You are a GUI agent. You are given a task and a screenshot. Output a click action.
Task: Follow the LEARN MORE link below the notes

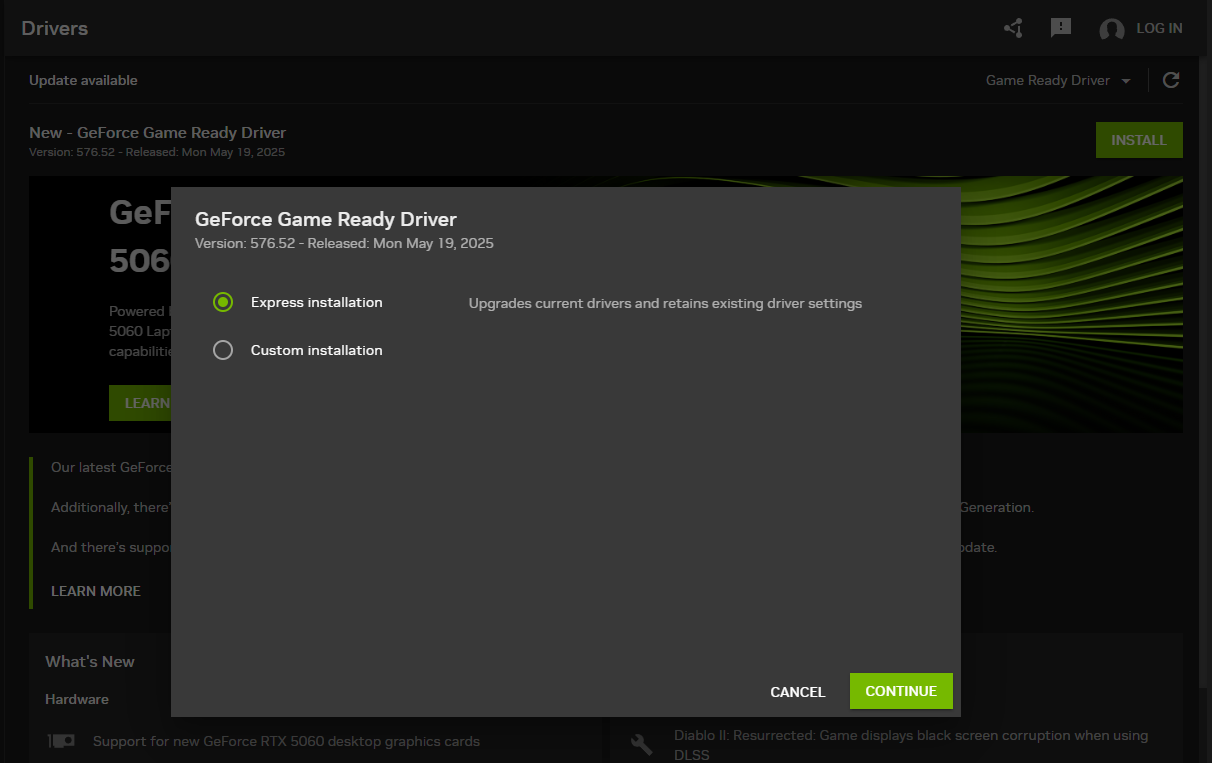click(96, 591)
